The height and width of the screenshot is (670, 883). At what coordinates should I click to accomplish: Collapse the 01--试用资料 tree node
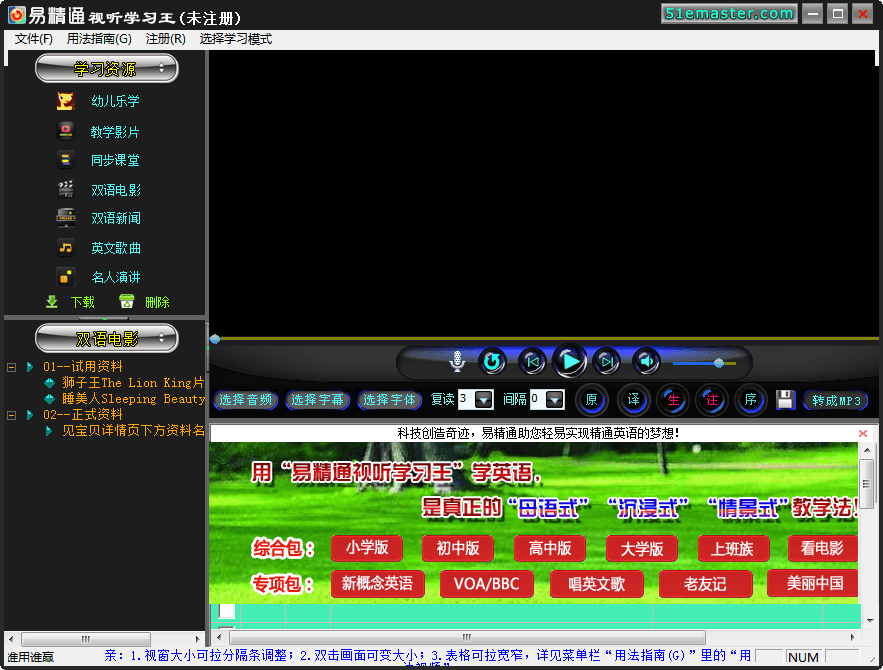pyautogui.click(x=12, y=367)
